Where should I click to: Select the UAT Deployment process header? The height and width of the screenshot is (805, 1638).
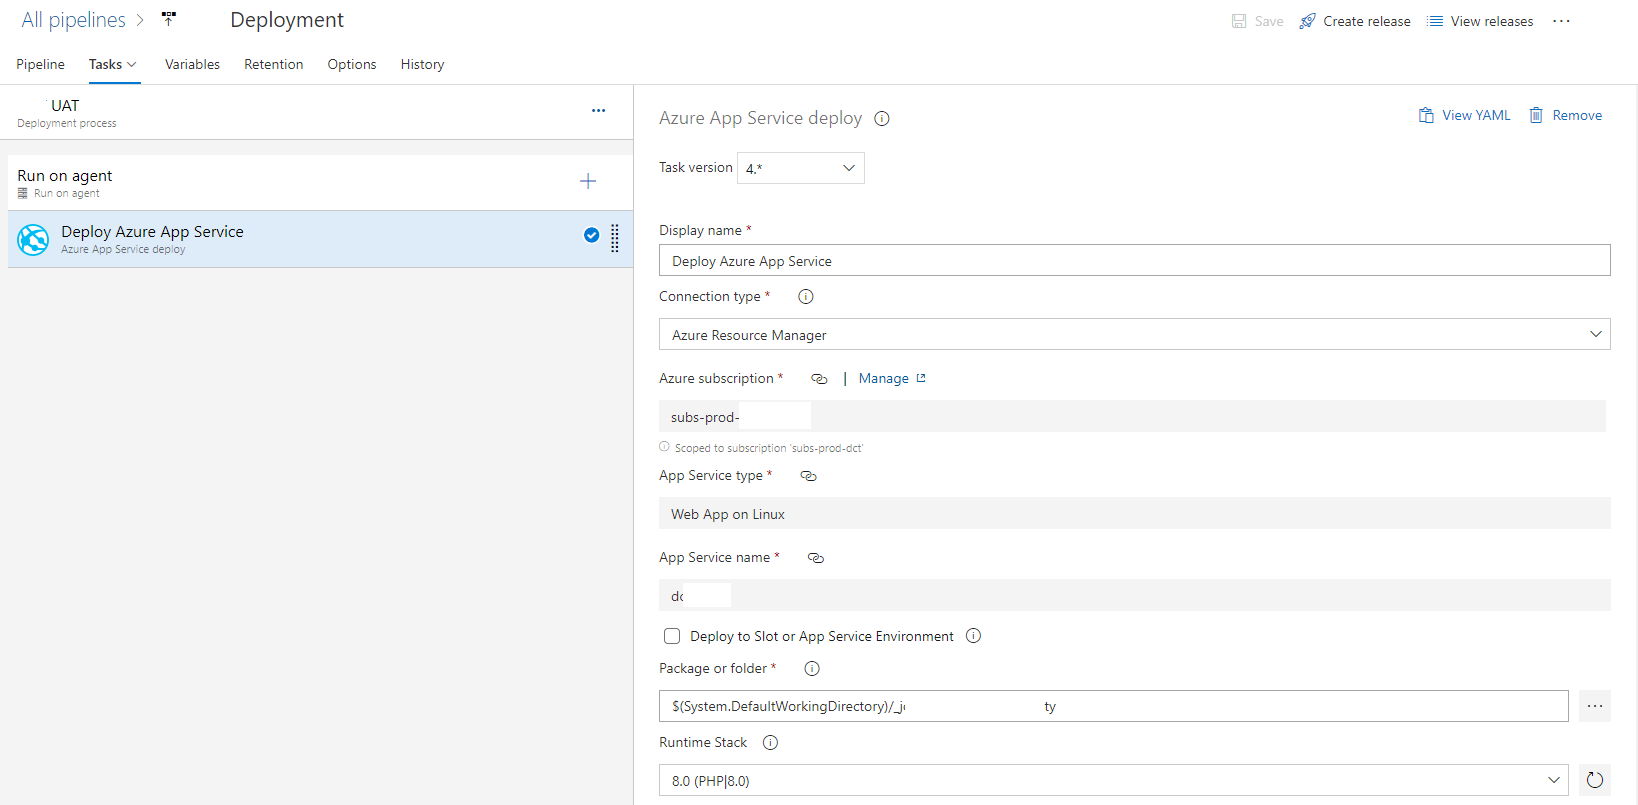point(316,112)
